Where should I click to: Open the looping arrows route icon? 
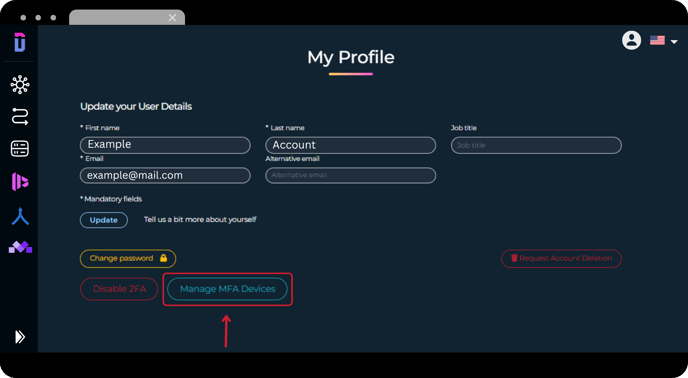(20, 116)
